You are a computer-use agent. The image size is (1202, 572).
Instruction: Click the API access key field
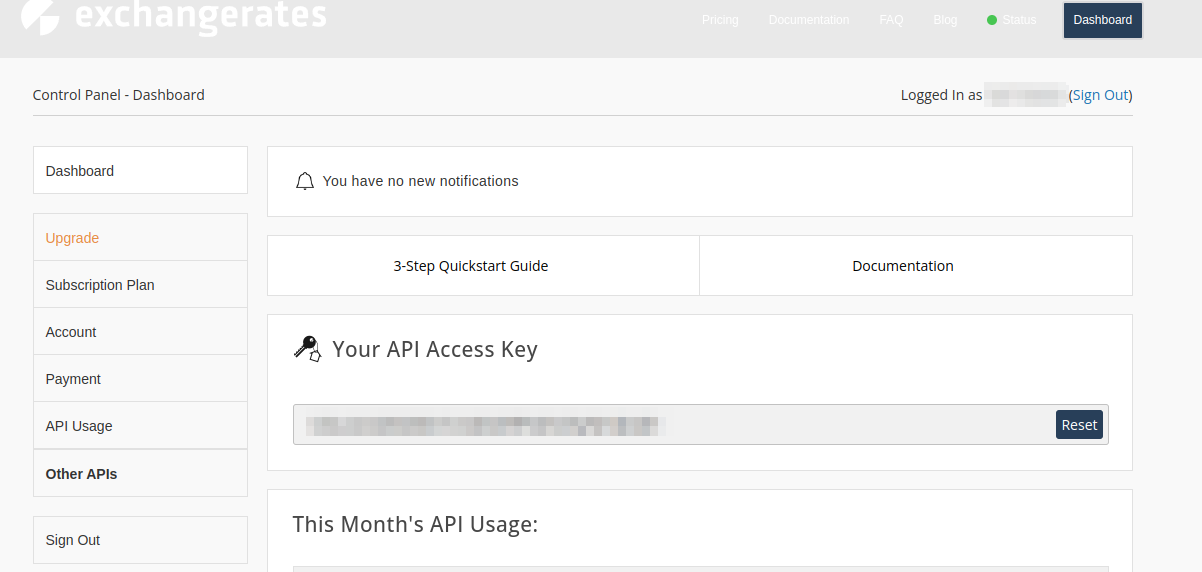[x=670, y=425]
